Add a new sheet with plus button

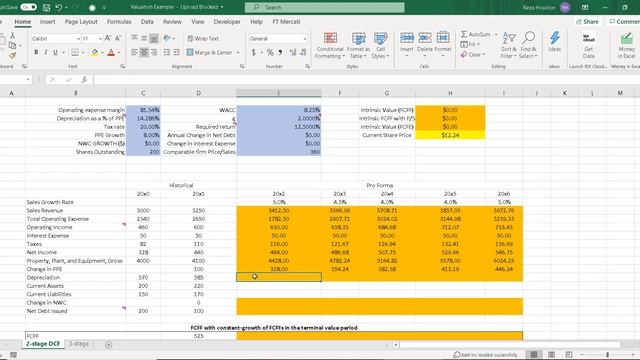coord(108,344)
